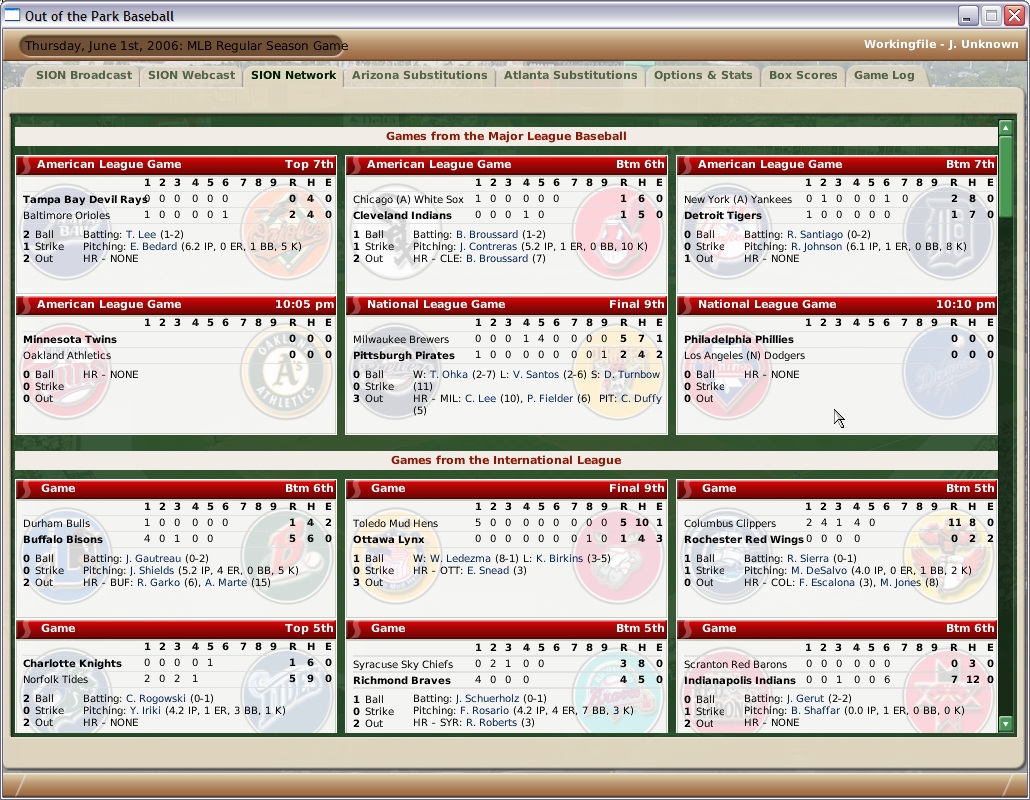
Task: Open batter J. Gerut's link
Action: (805, 698)
